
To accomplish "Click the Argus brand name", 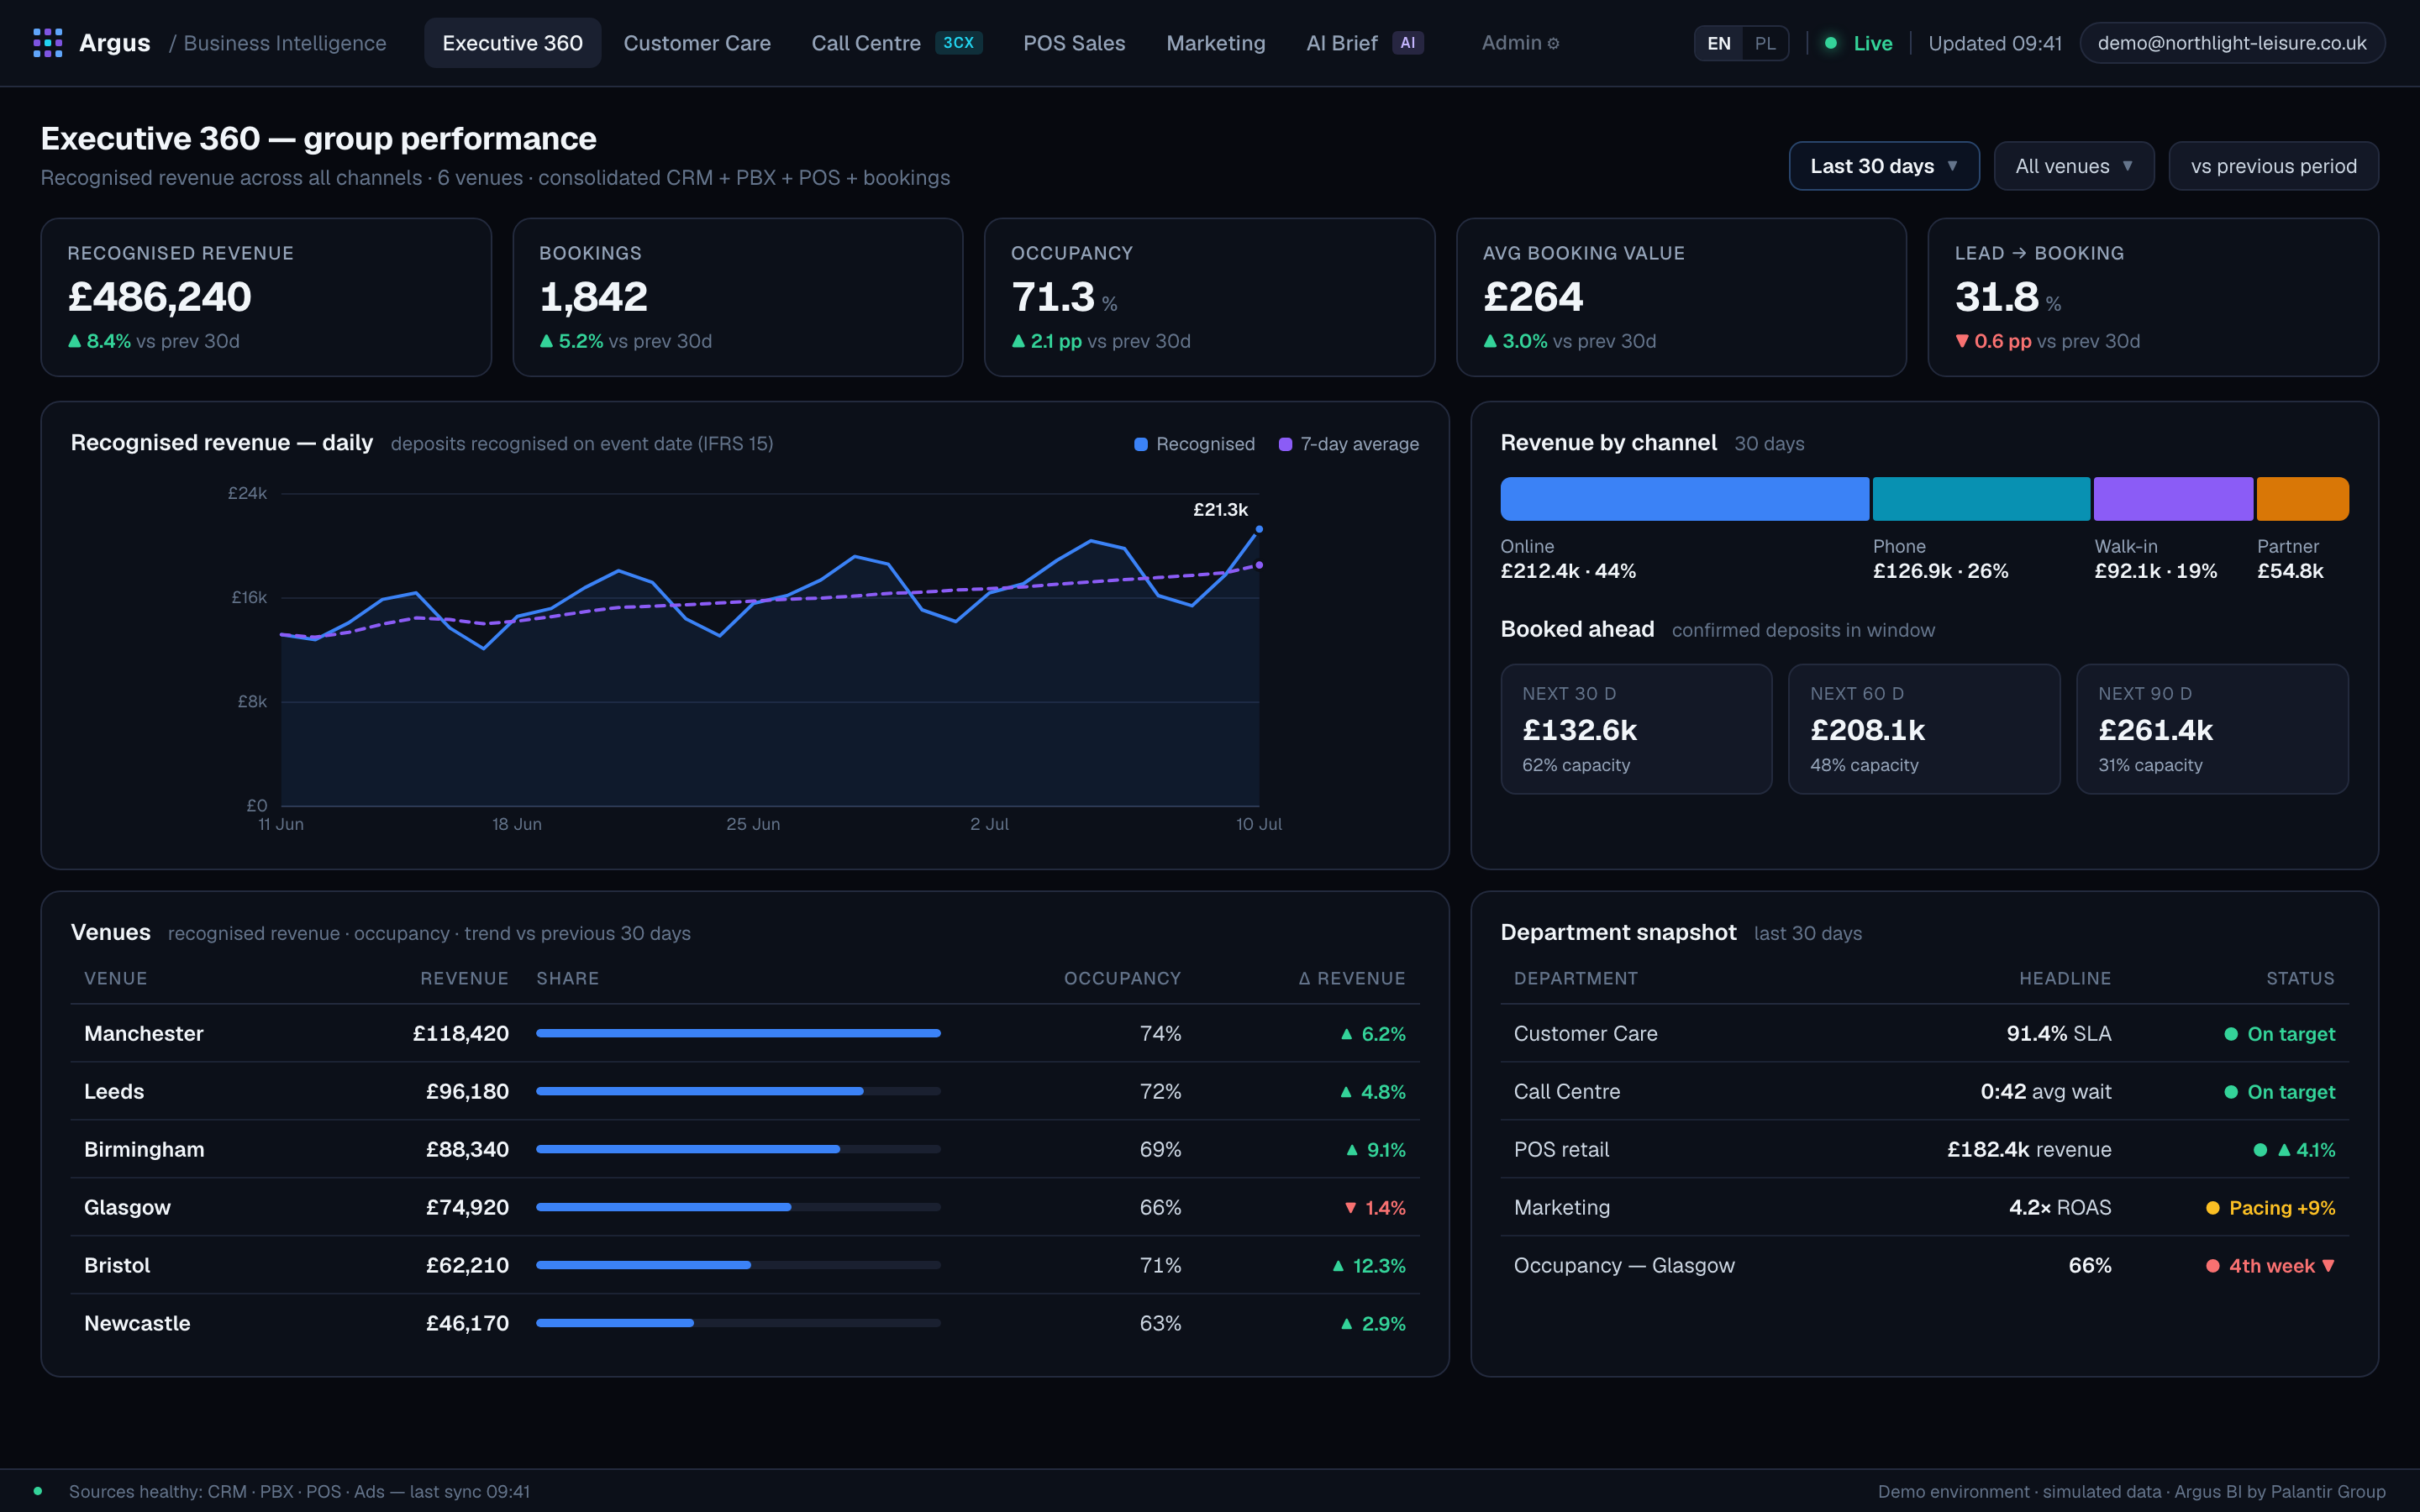I will (115, 43).
